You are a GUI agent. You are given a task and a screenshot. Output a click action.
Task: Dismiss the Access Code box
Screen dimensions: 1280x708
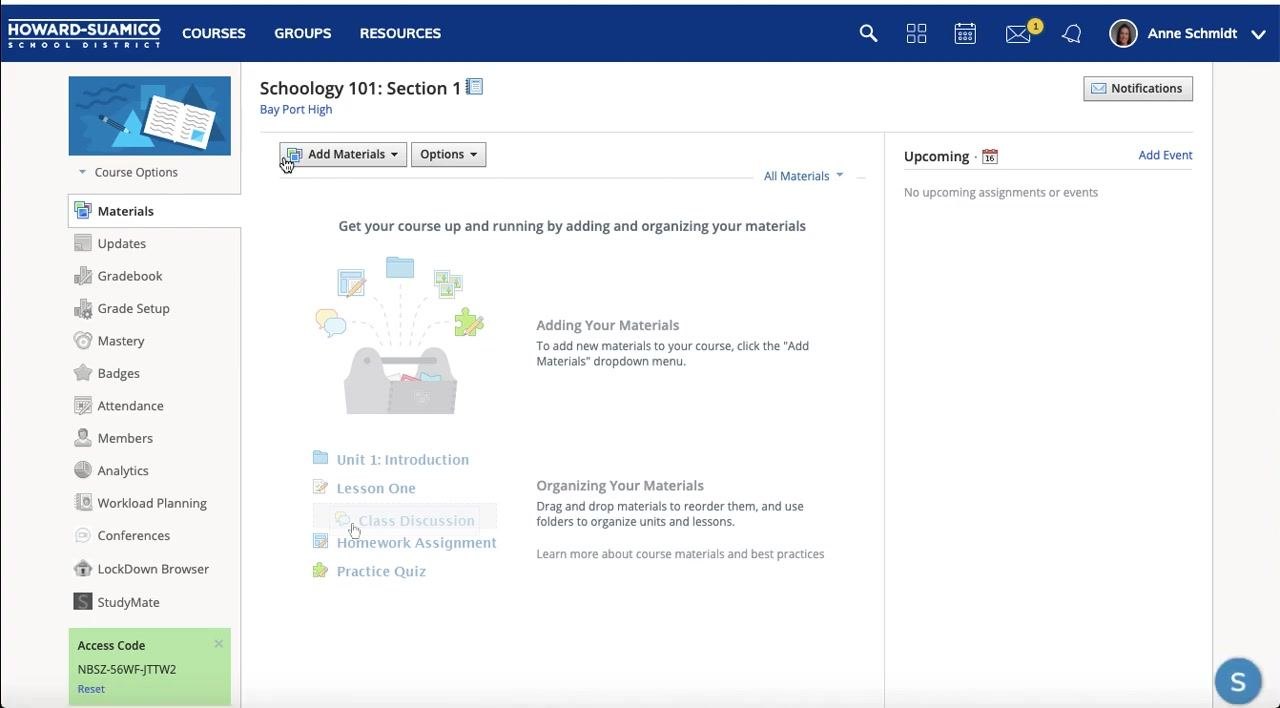coord(218,644)
